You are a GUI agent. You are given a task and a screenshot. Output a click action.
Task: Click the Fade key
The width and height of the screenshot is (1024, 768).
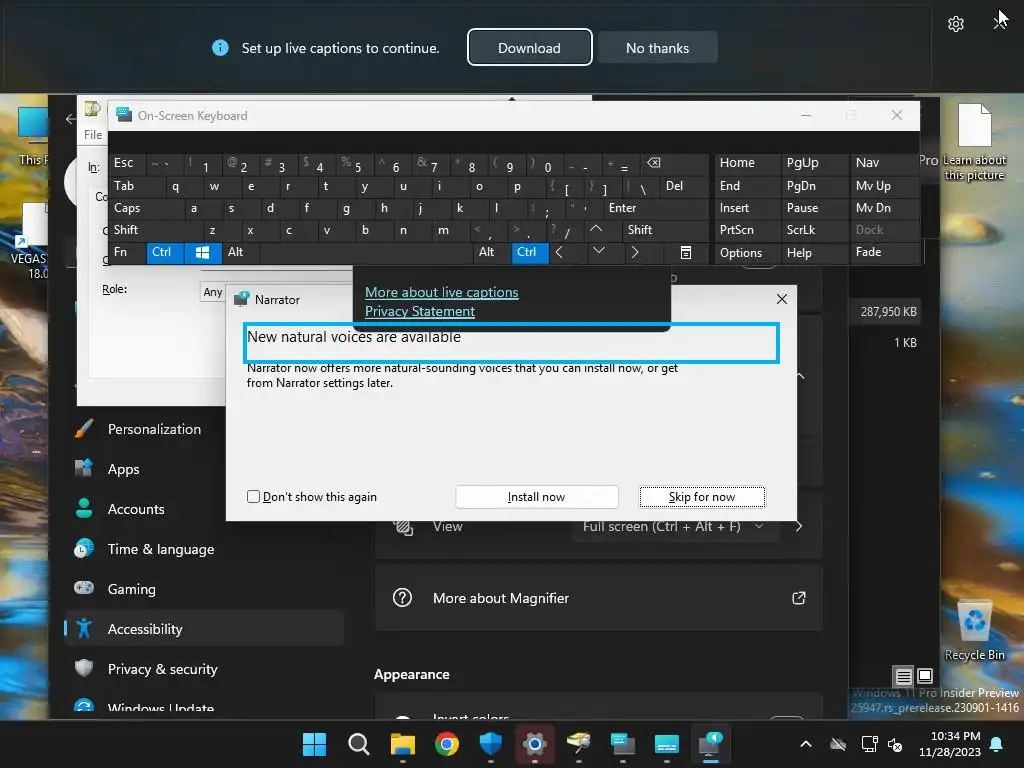(884, 252)
